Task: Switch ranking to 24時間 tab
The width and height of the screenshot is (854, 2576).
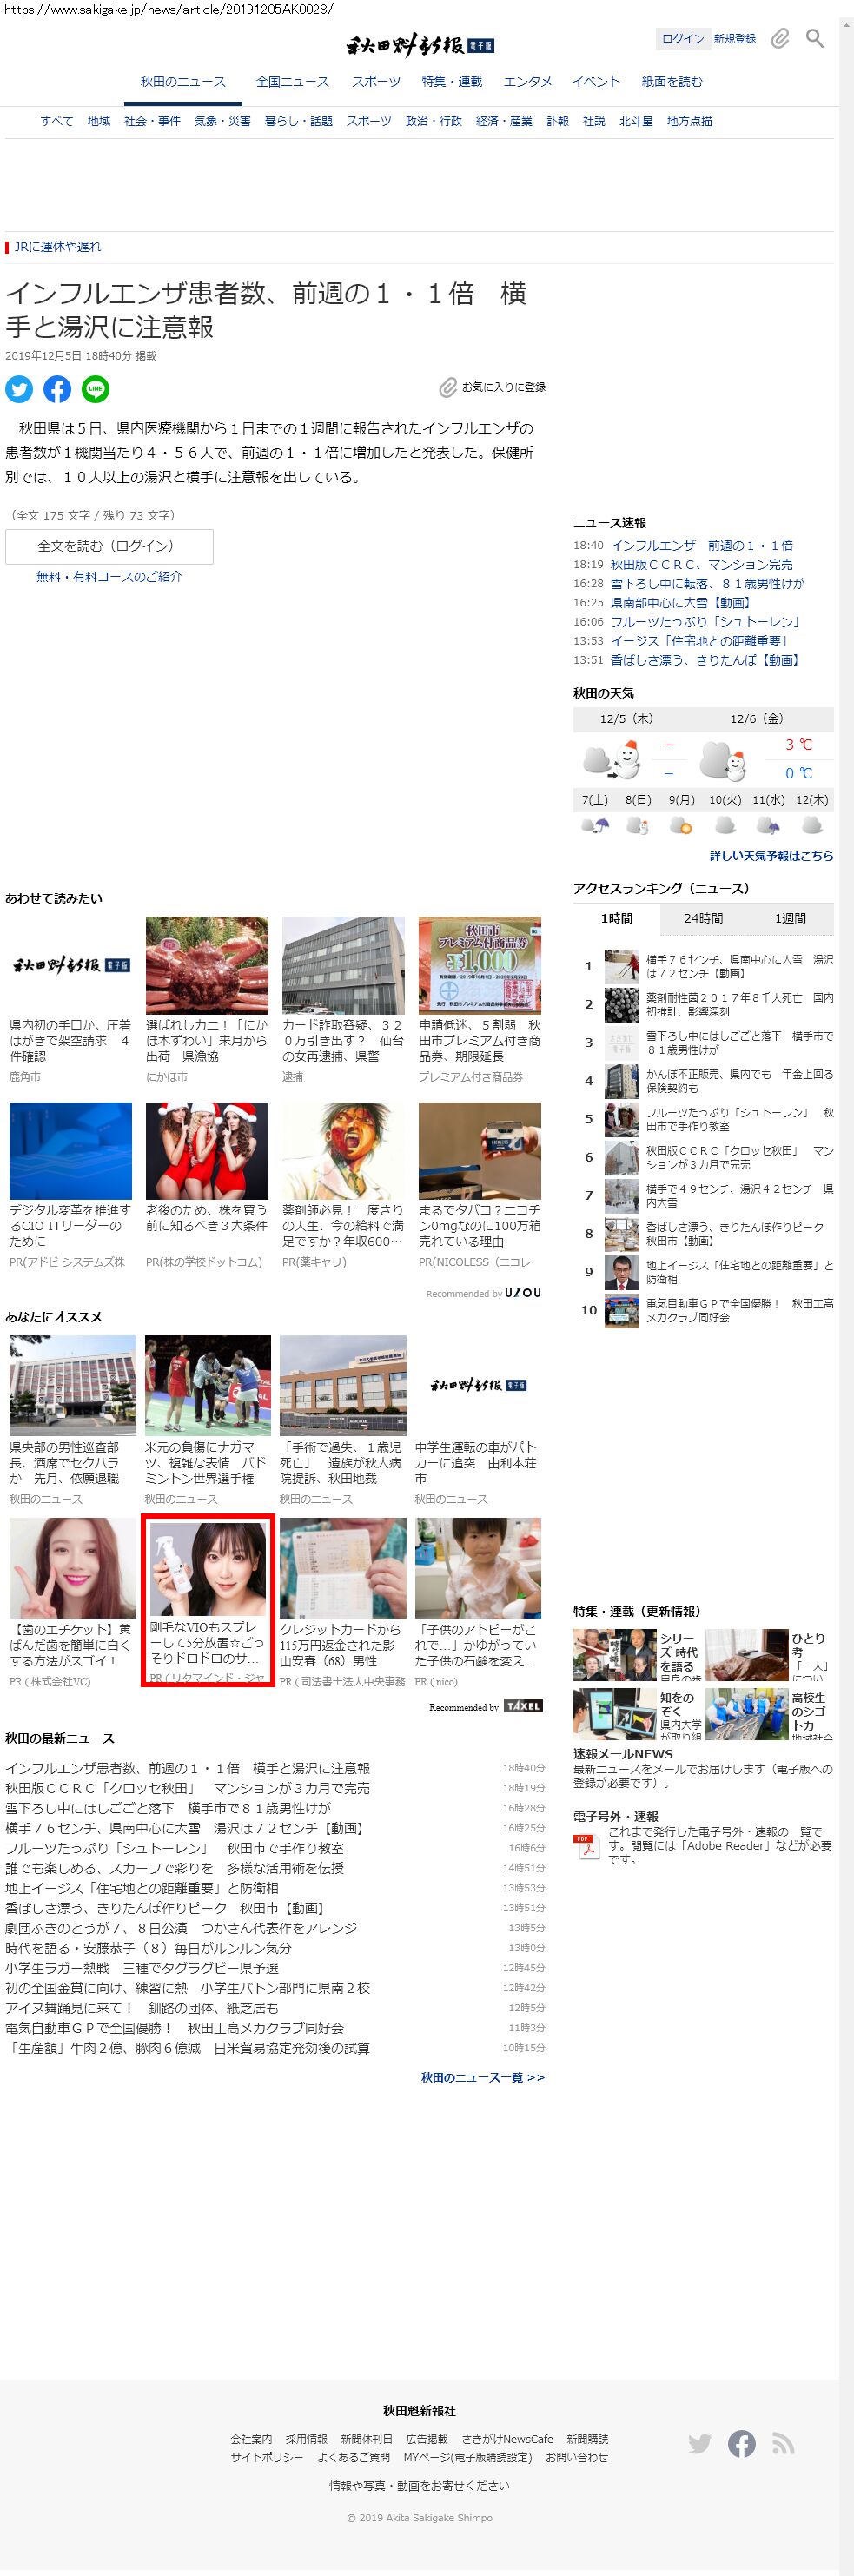Action: (703, 918)
